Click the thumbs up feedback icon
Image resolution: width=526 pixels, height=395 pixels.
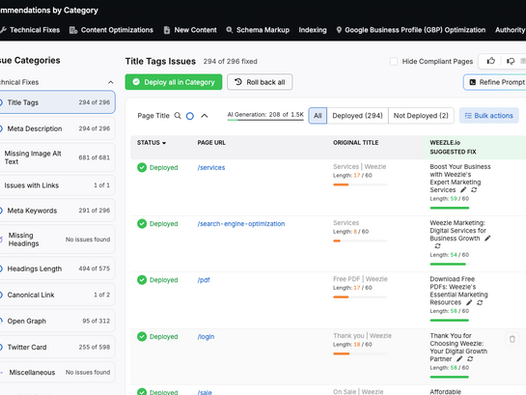click(491, 61)
